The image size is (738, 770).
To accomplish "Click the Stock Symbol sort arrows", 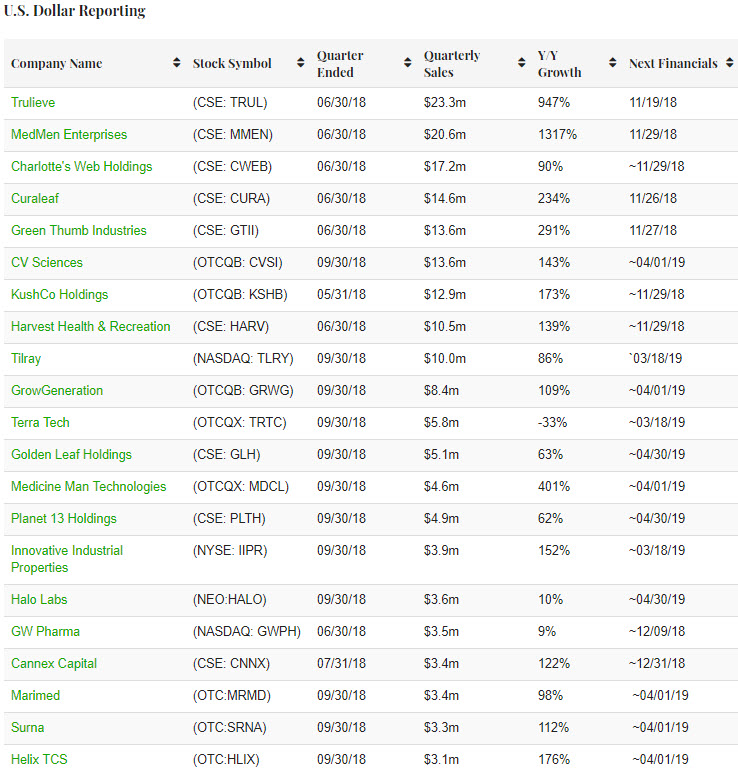I will click(x=301, y=63).
